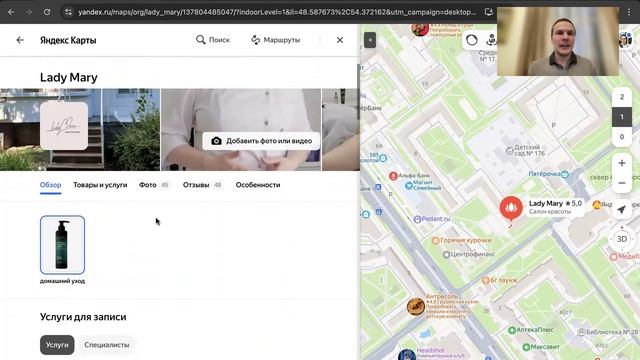Image resolution: width=640 pixels, height=360 pixels.
Task: Switch to Особенности tab
Action: [x=258, y=185]
